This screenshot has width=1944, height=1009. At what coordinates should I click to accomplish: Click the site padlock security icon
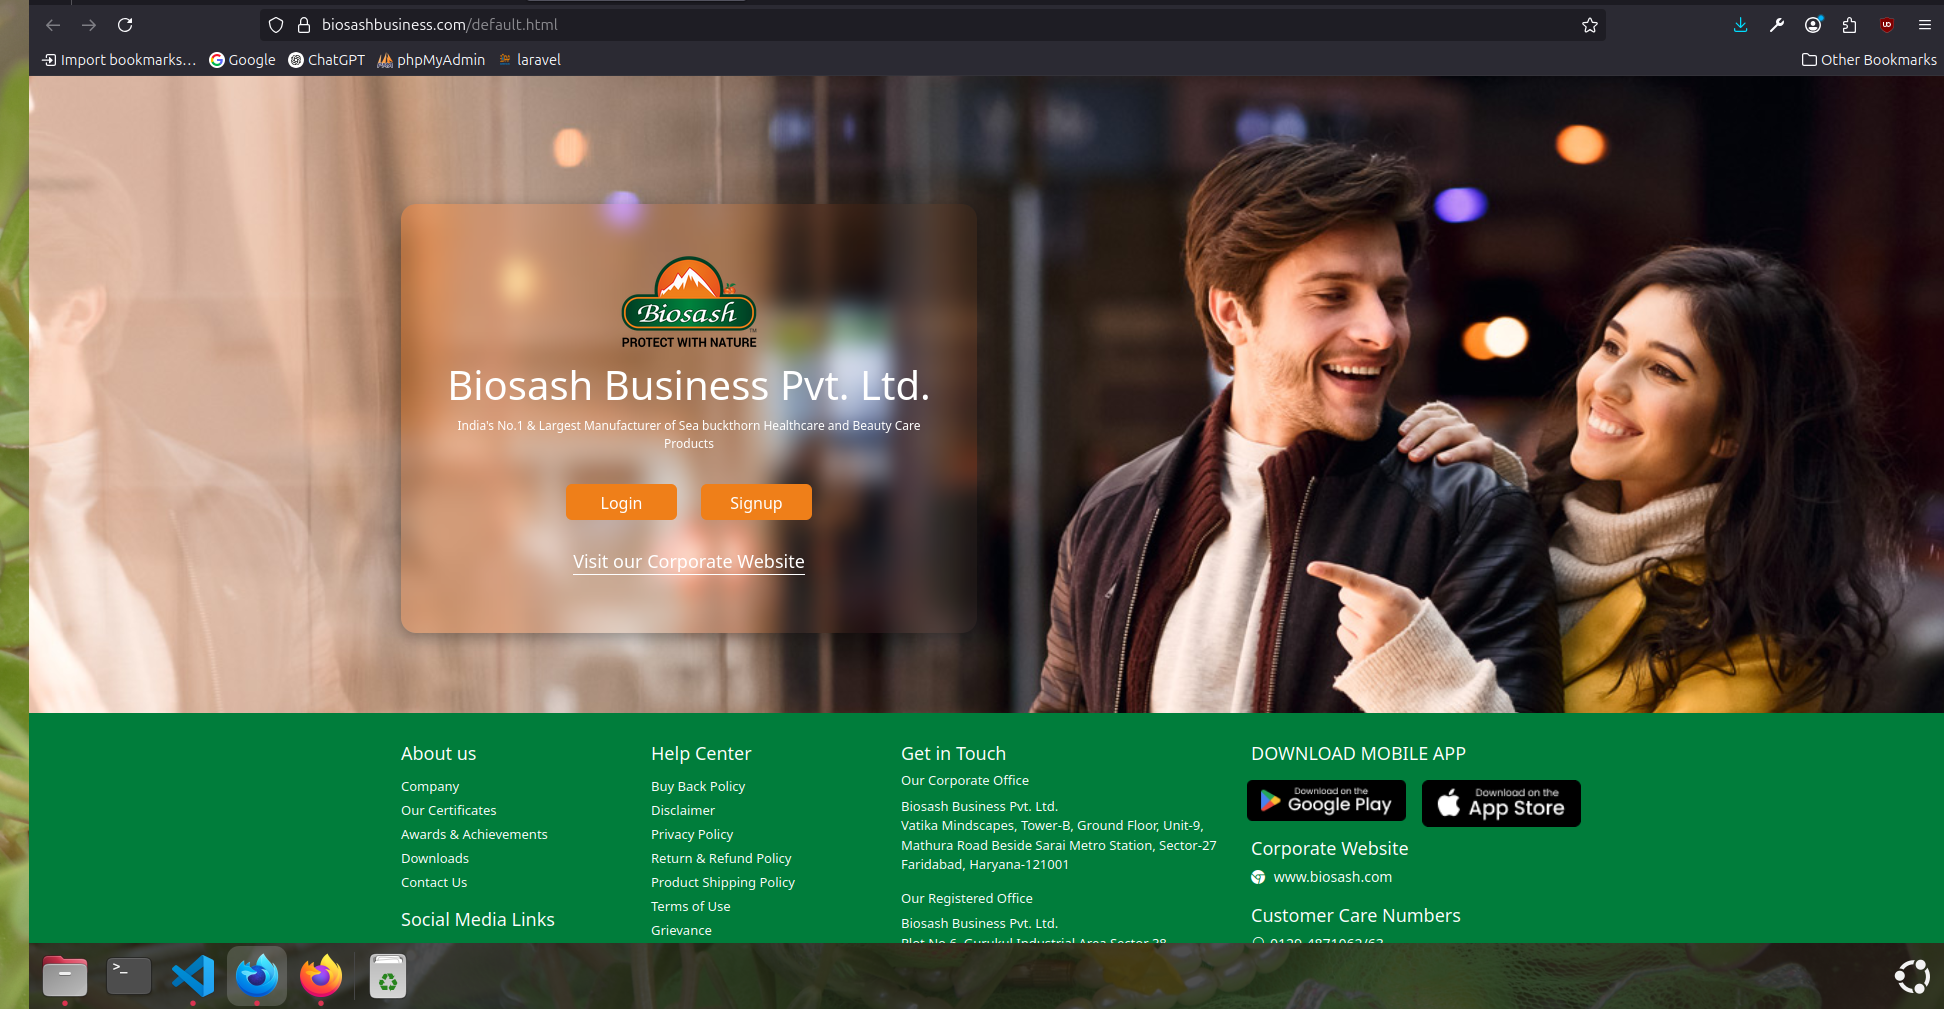304,25
